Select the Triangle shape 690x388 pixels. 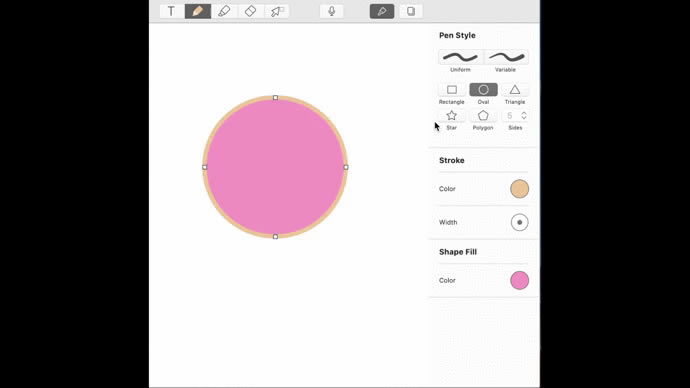515,90
